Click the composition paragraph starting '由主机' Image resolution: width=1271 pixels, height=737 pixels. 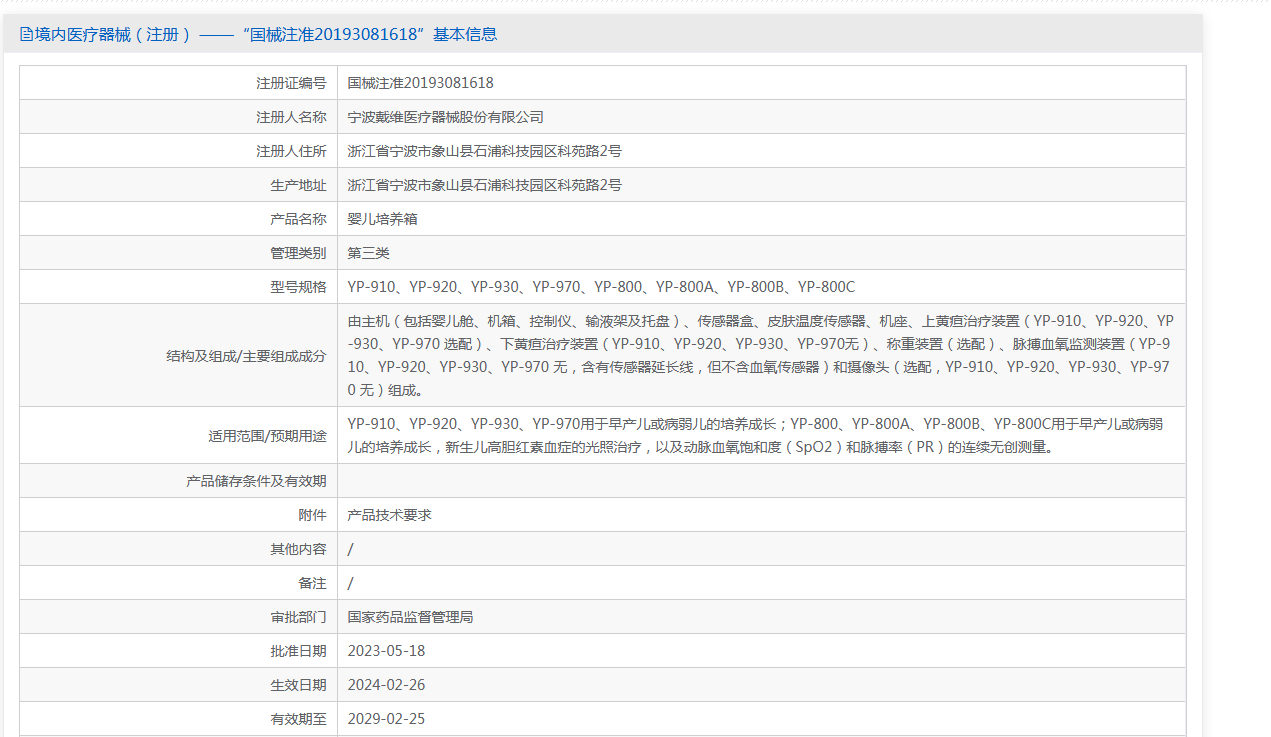click(x=761, y=355)
